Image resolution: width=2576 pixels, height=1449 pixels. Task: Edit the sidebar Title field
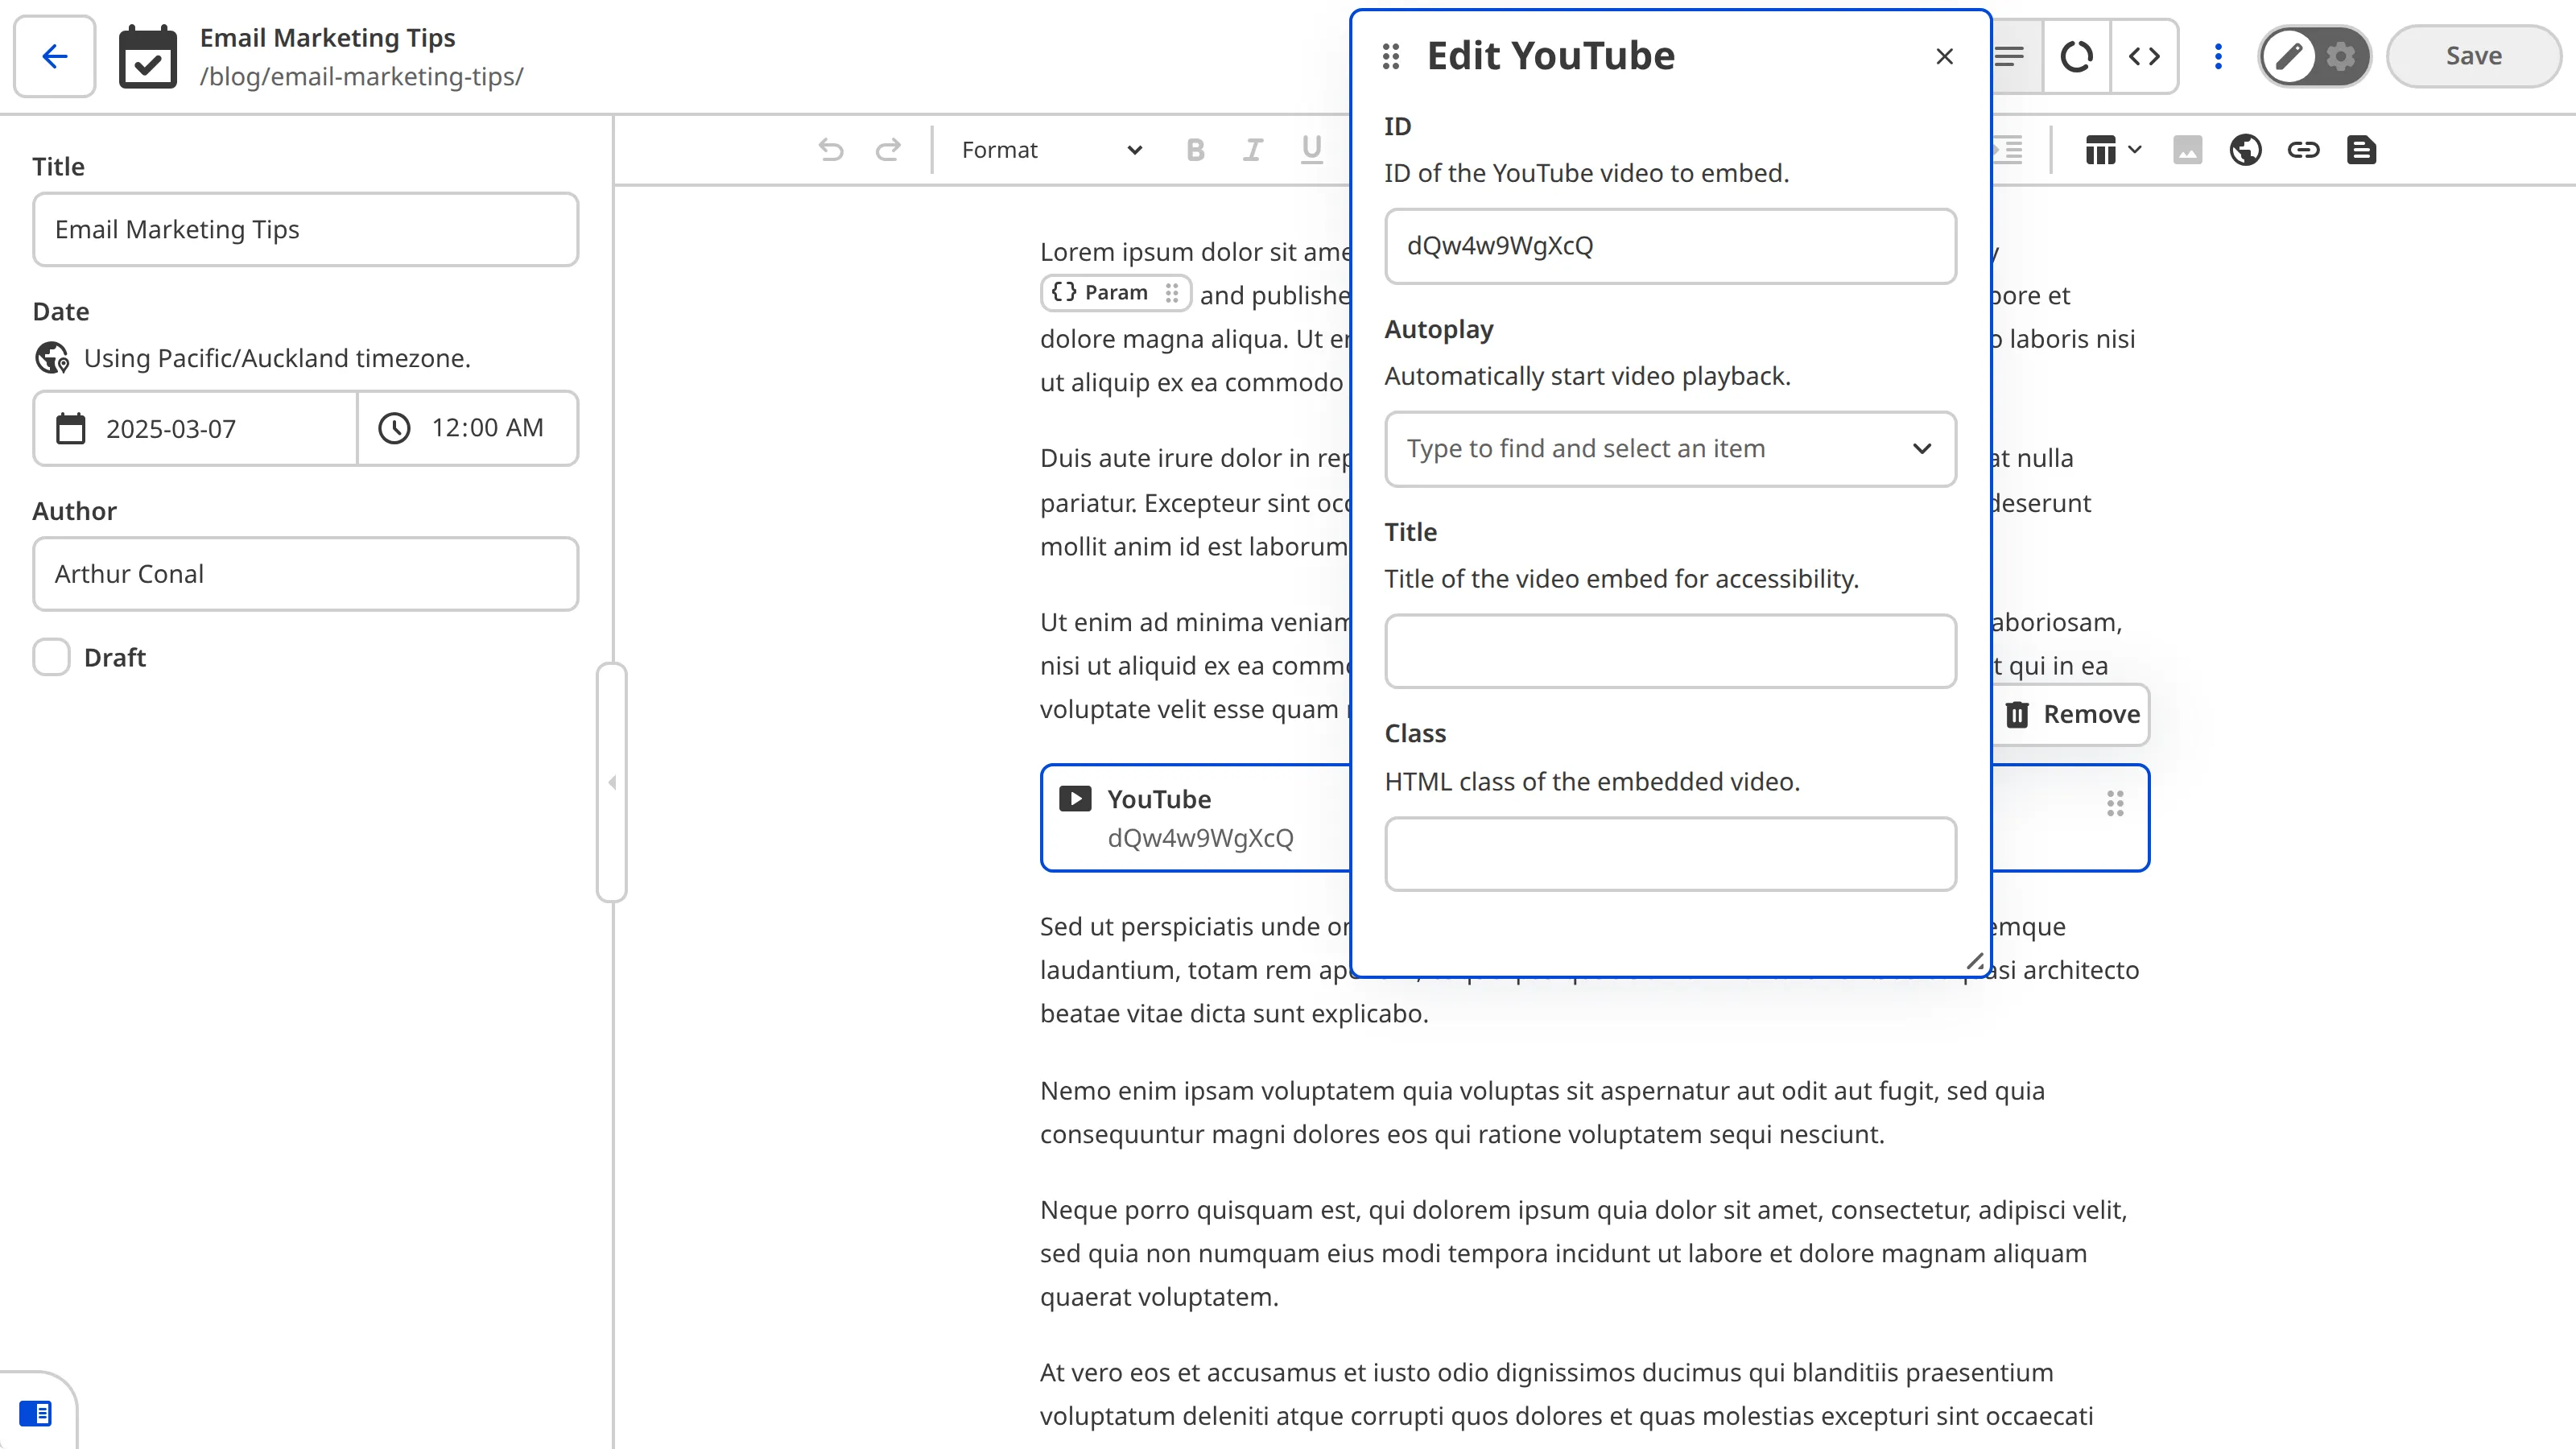(305, 230)
